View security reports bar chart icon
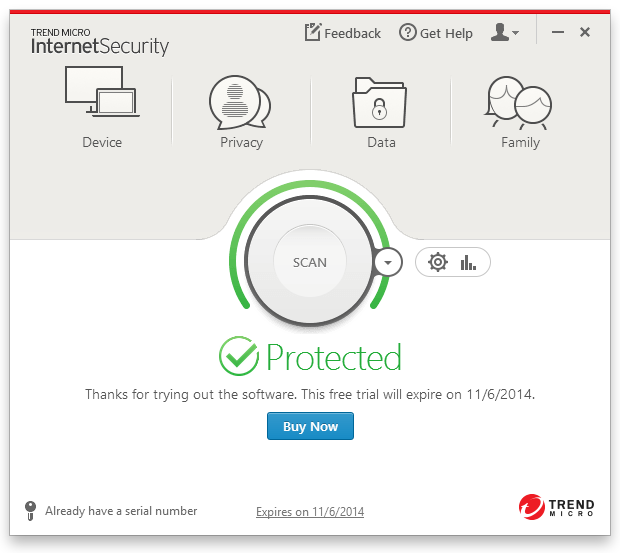 click(x=468, y=262)
